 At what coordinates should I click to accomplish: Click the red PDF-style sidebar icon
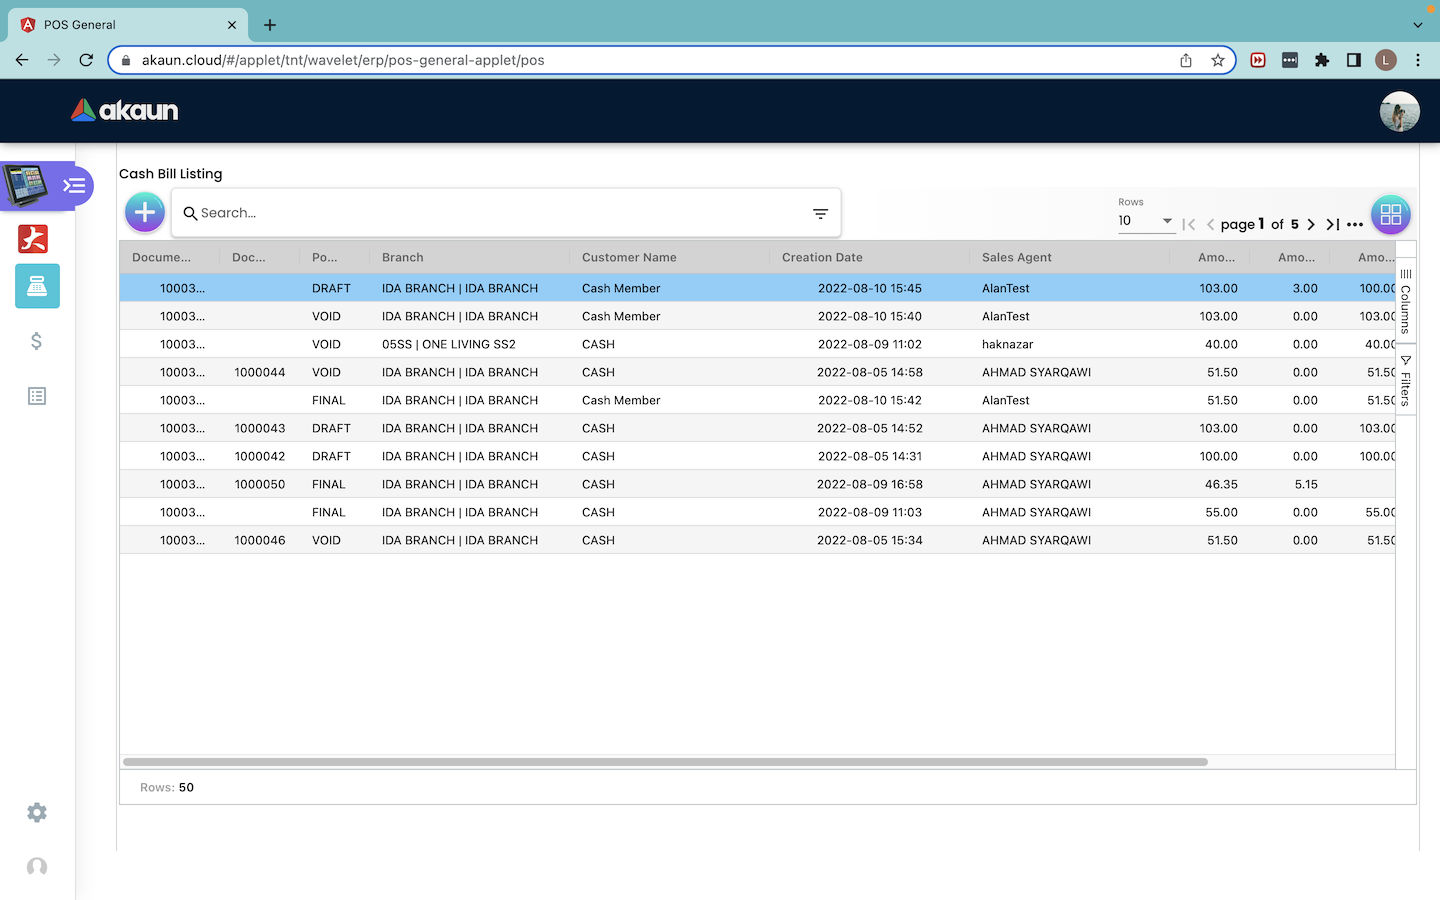[33, 239]
